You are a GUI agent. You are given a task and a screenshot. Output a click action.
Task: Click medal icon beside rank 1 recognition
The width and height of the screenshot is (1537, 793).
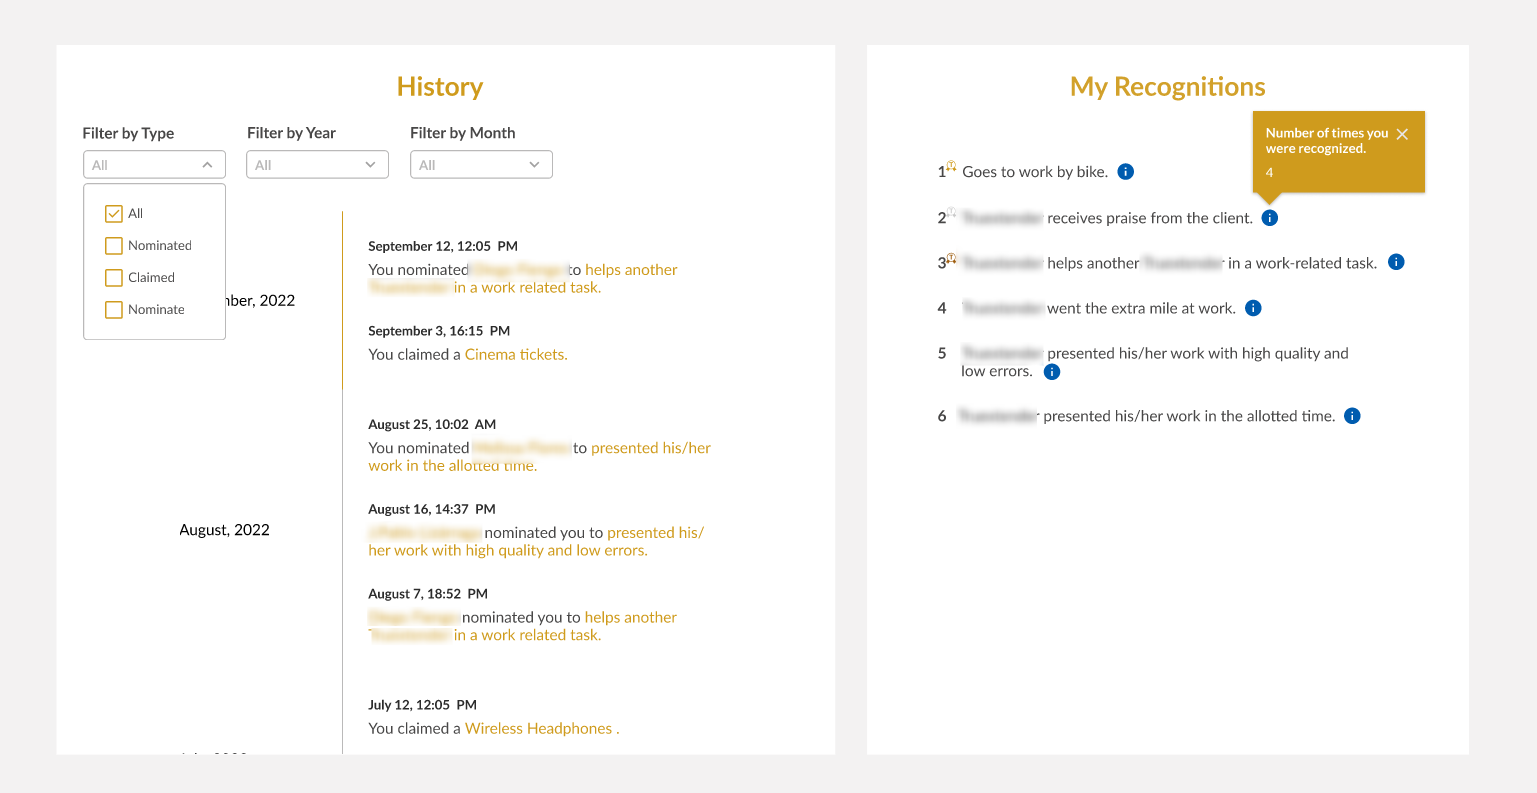tap(951, 167)
